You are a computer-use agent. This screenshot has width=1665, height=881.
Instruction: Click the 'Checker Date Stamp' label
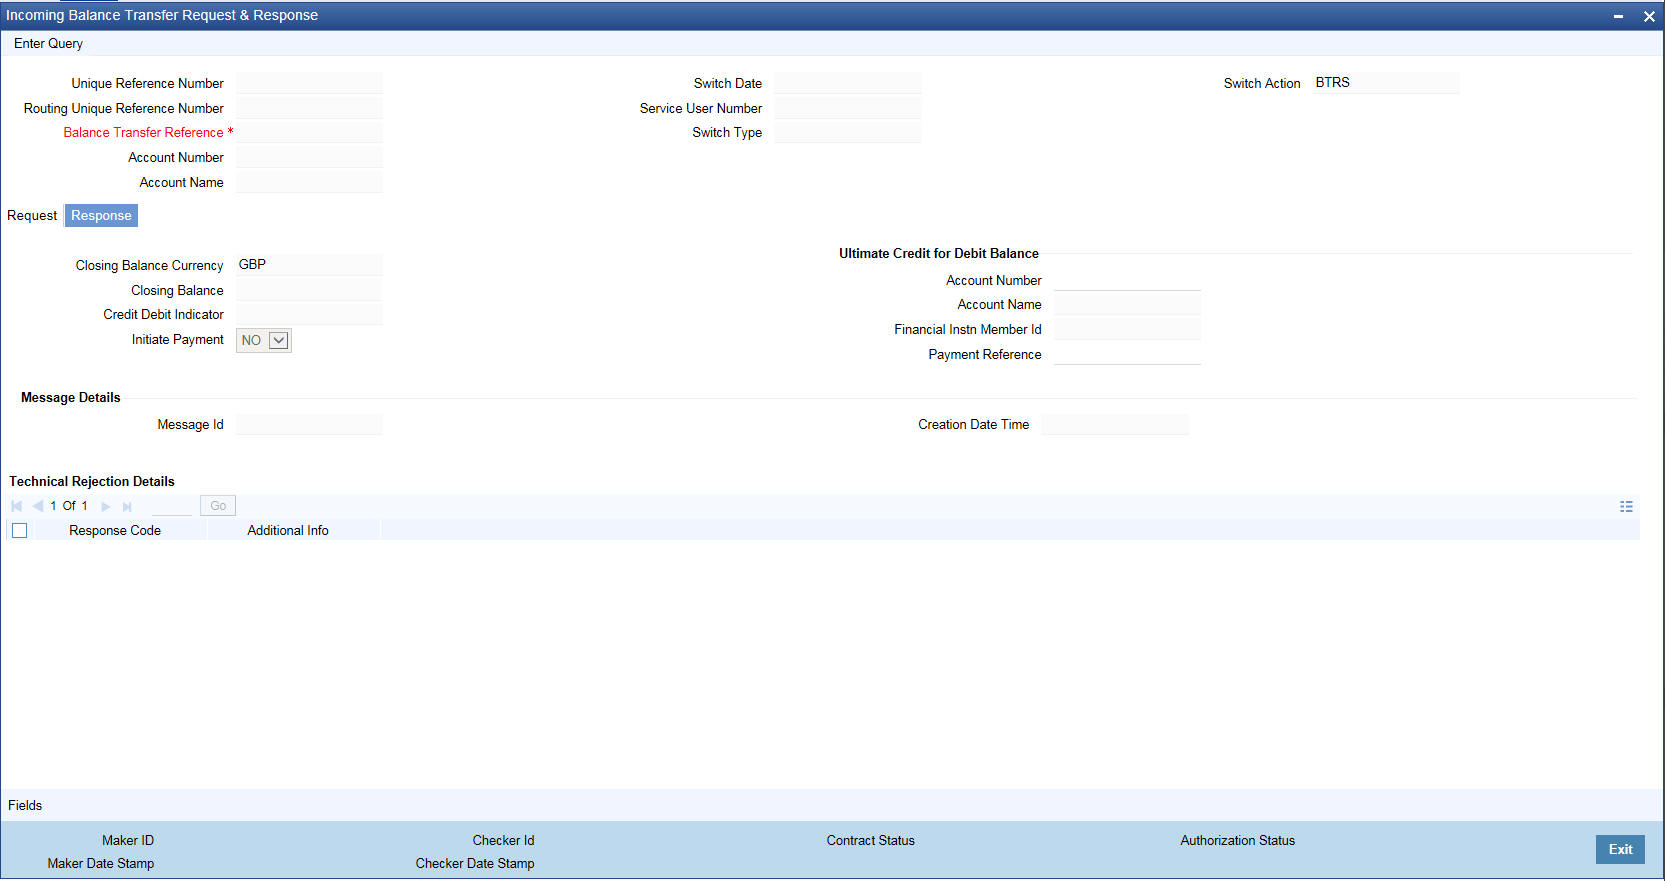click(475, 863)
